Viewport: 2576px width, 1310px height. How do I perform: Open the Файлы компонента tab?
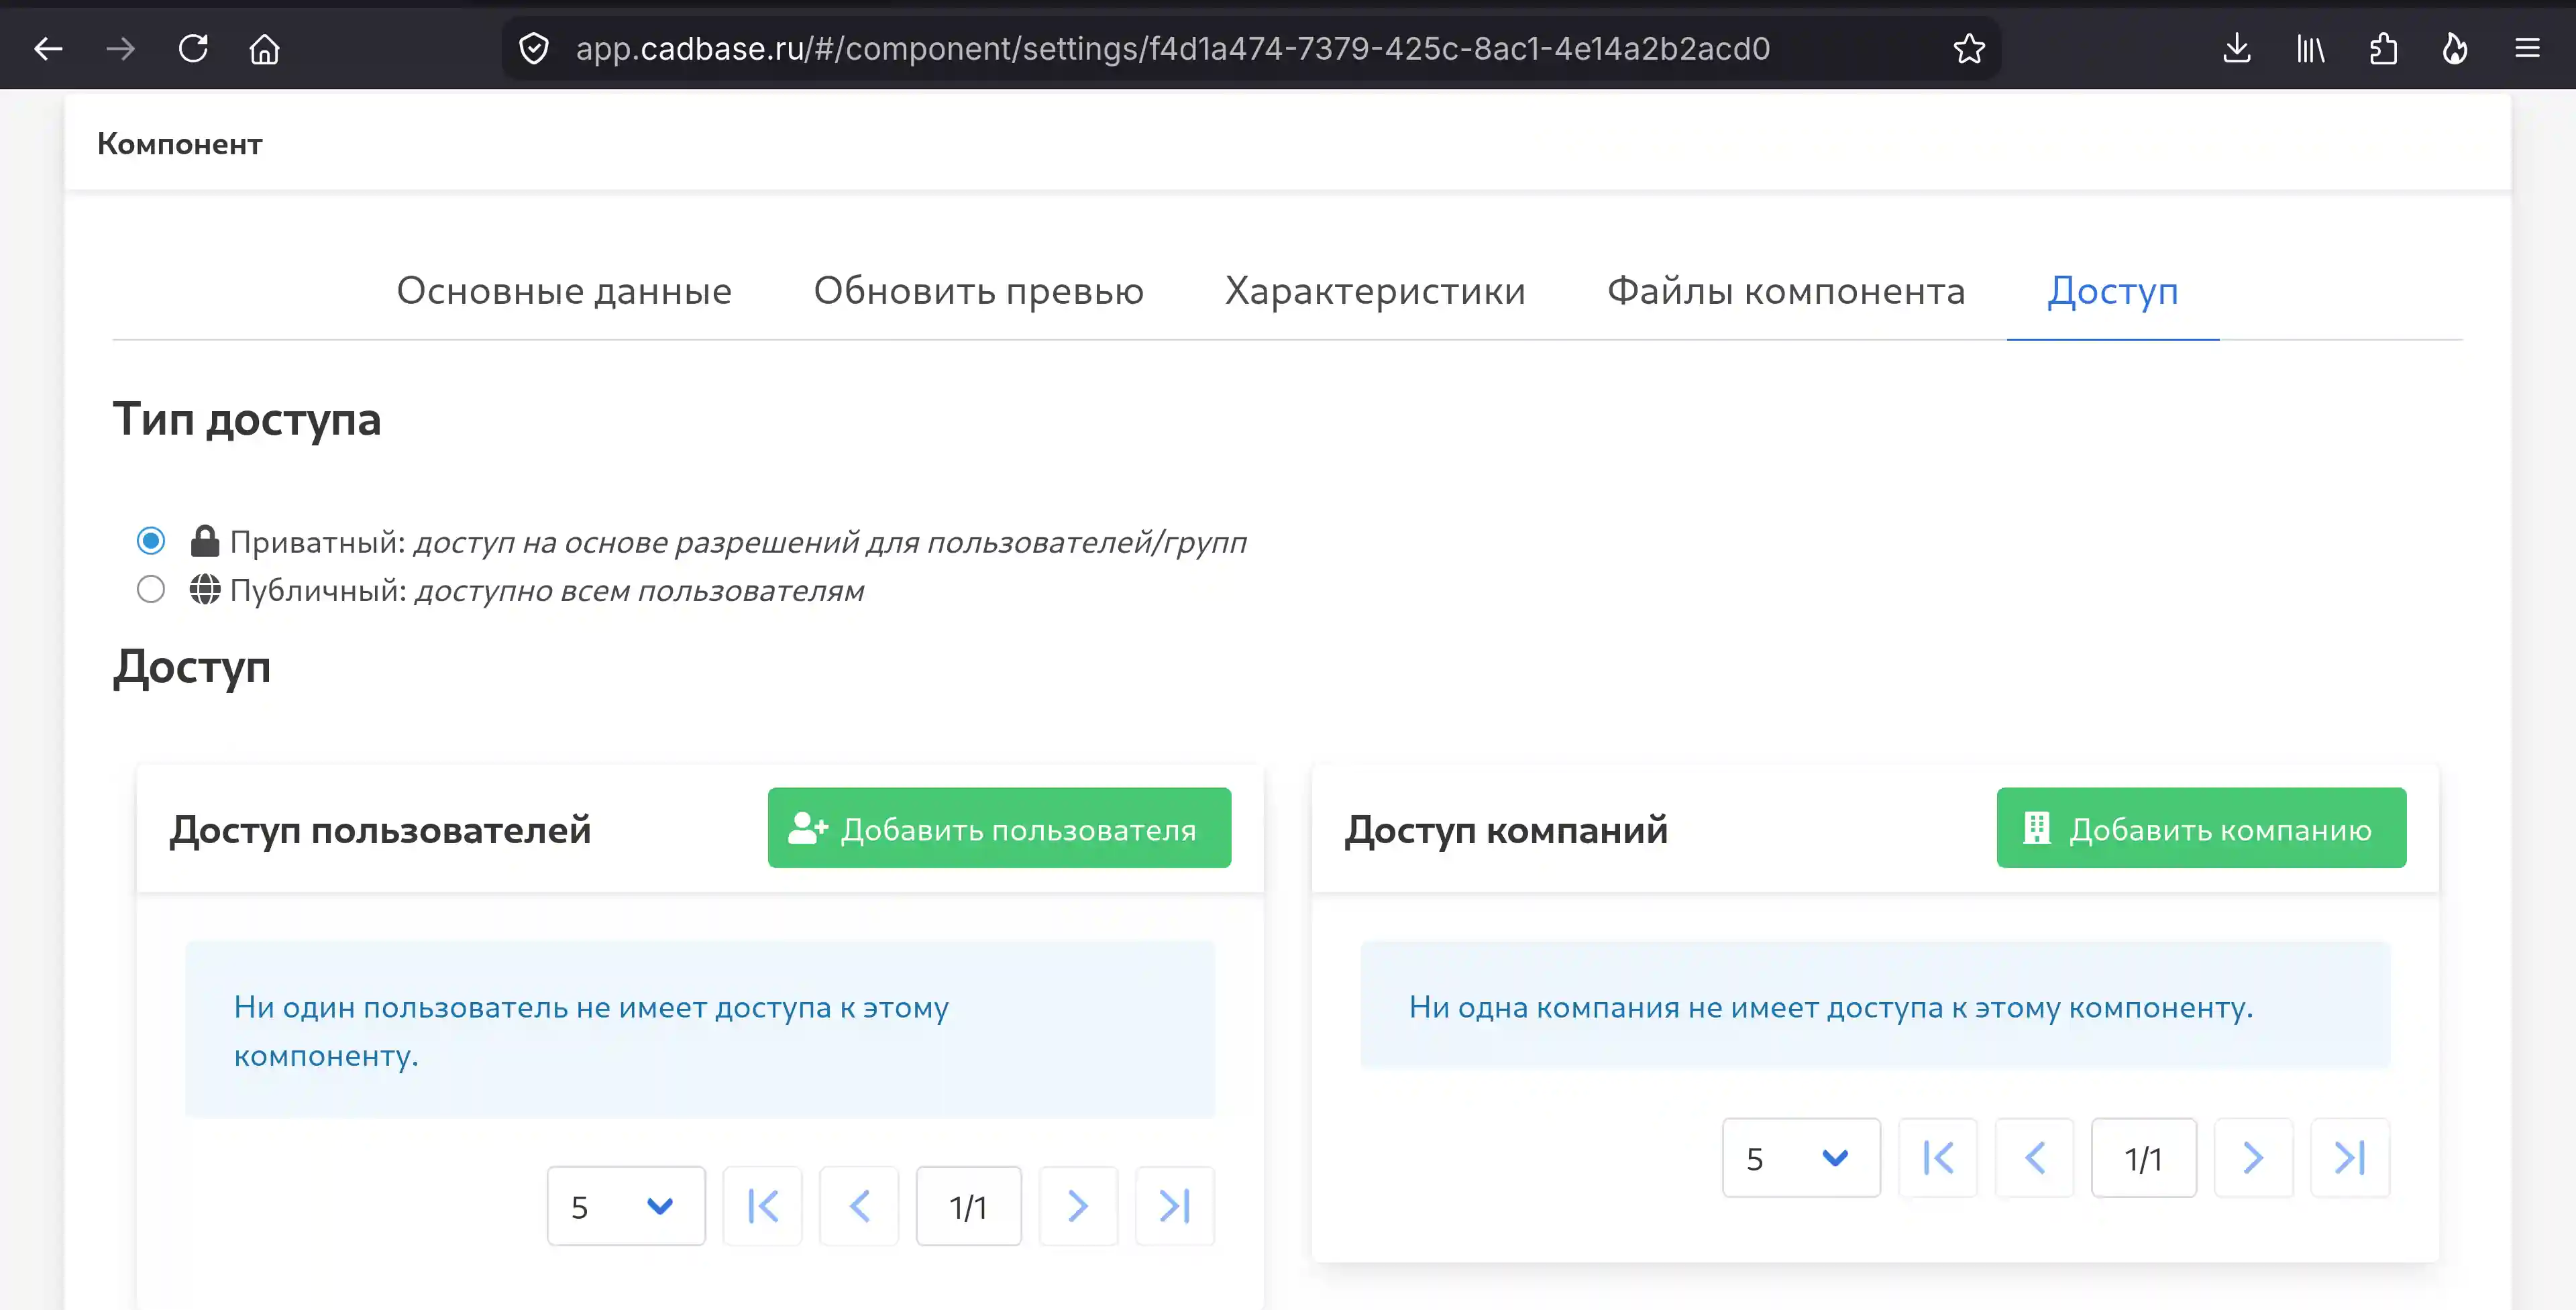[x=1787, y=291]
